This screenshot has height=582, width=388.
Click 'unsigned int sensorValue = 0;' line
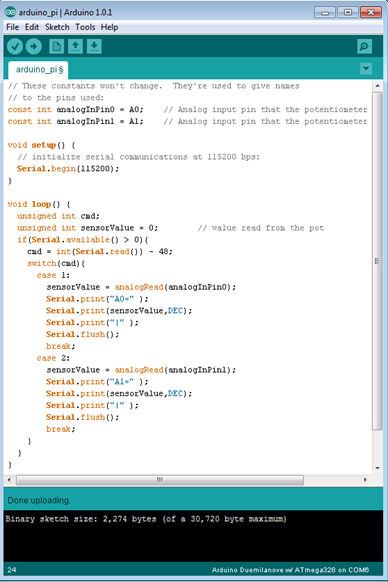87,228
